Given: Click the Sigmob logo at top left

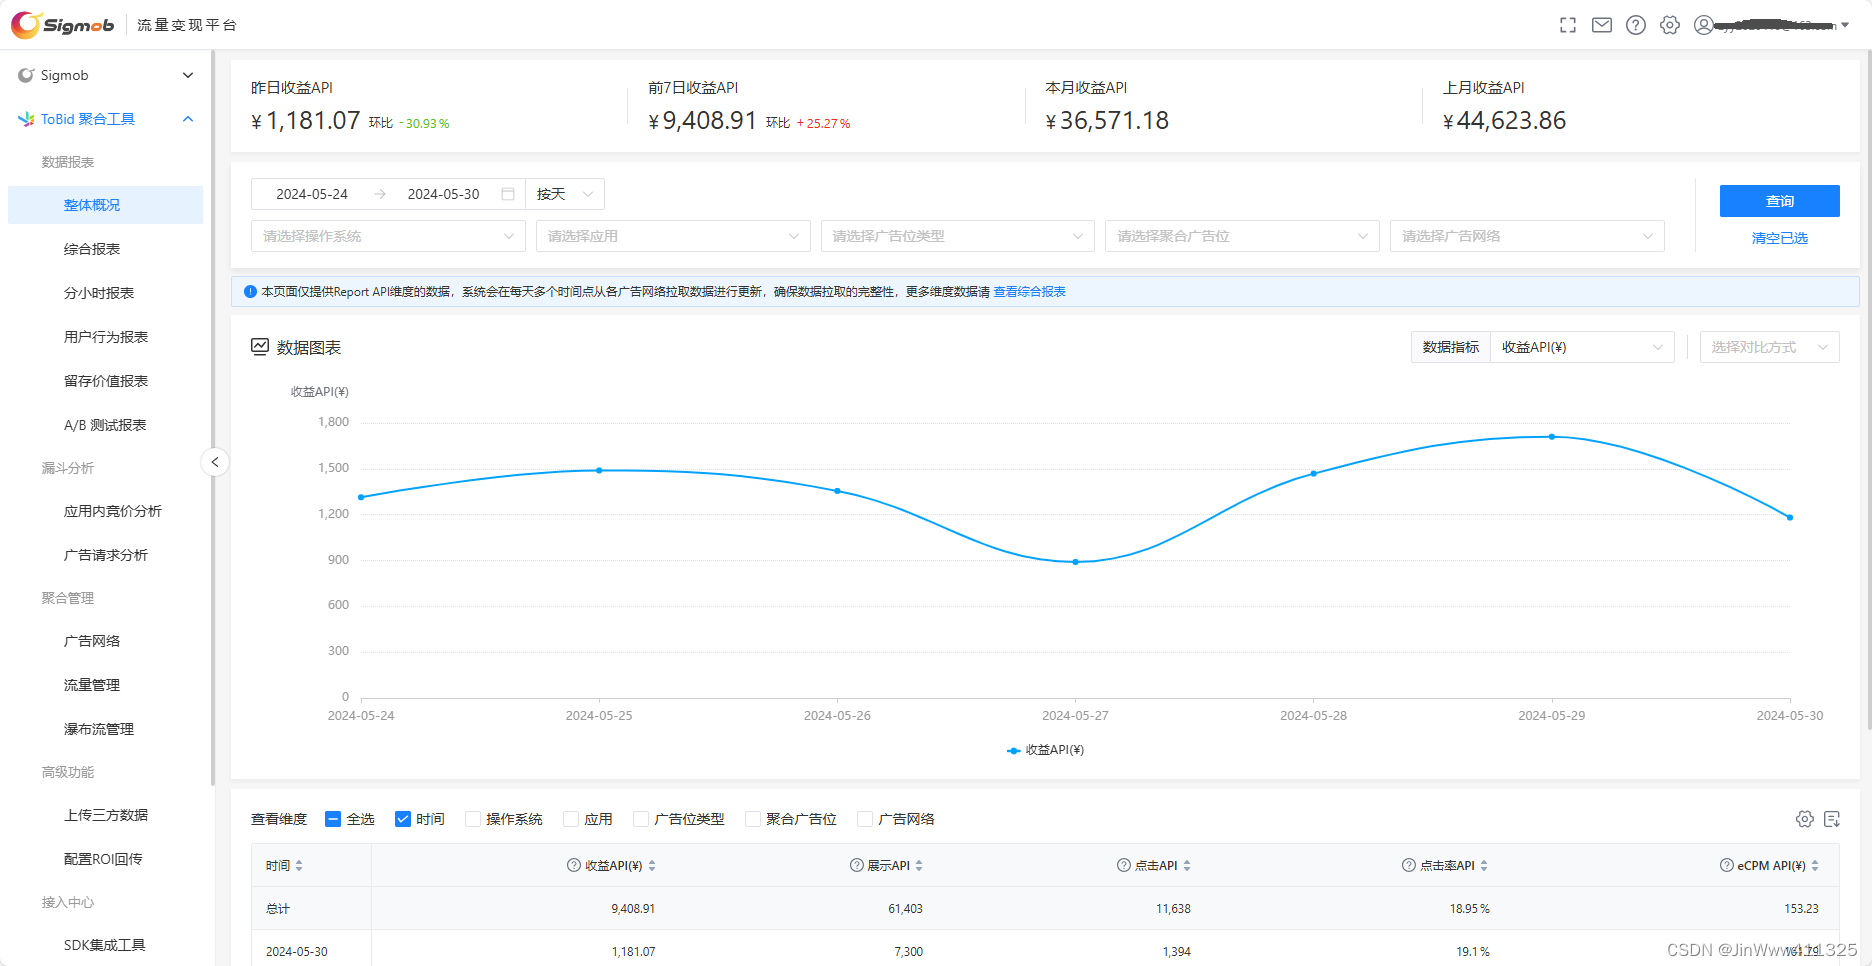Looking at the screenshot, I should point(62,25).
